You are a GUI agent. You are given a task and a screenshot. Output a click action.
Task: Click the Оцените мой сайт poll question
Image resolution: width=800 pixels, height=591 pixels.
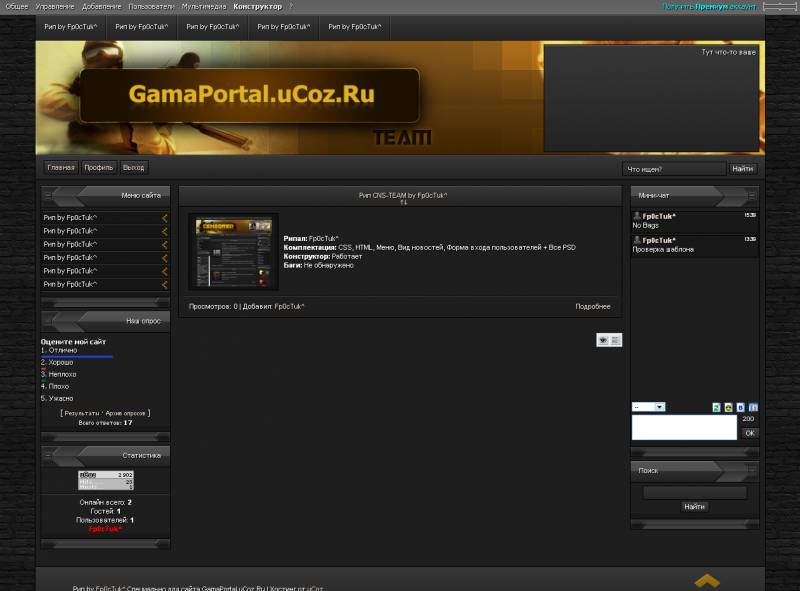[x=73, y=341]
